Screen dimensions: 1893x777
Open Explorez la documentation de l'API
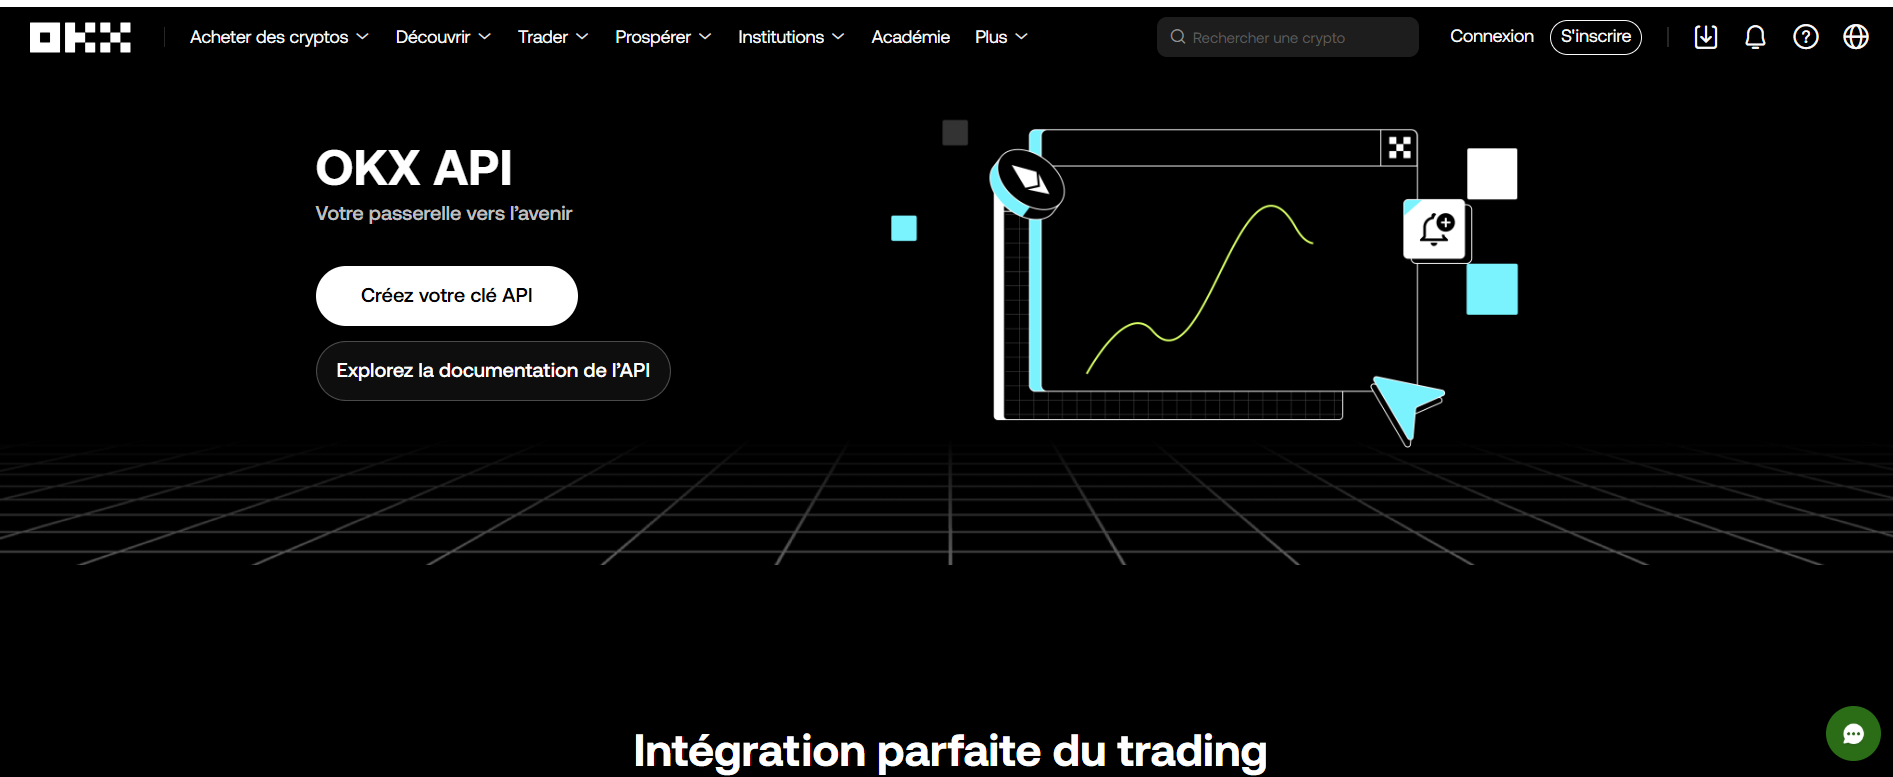(x=493, y=371)
